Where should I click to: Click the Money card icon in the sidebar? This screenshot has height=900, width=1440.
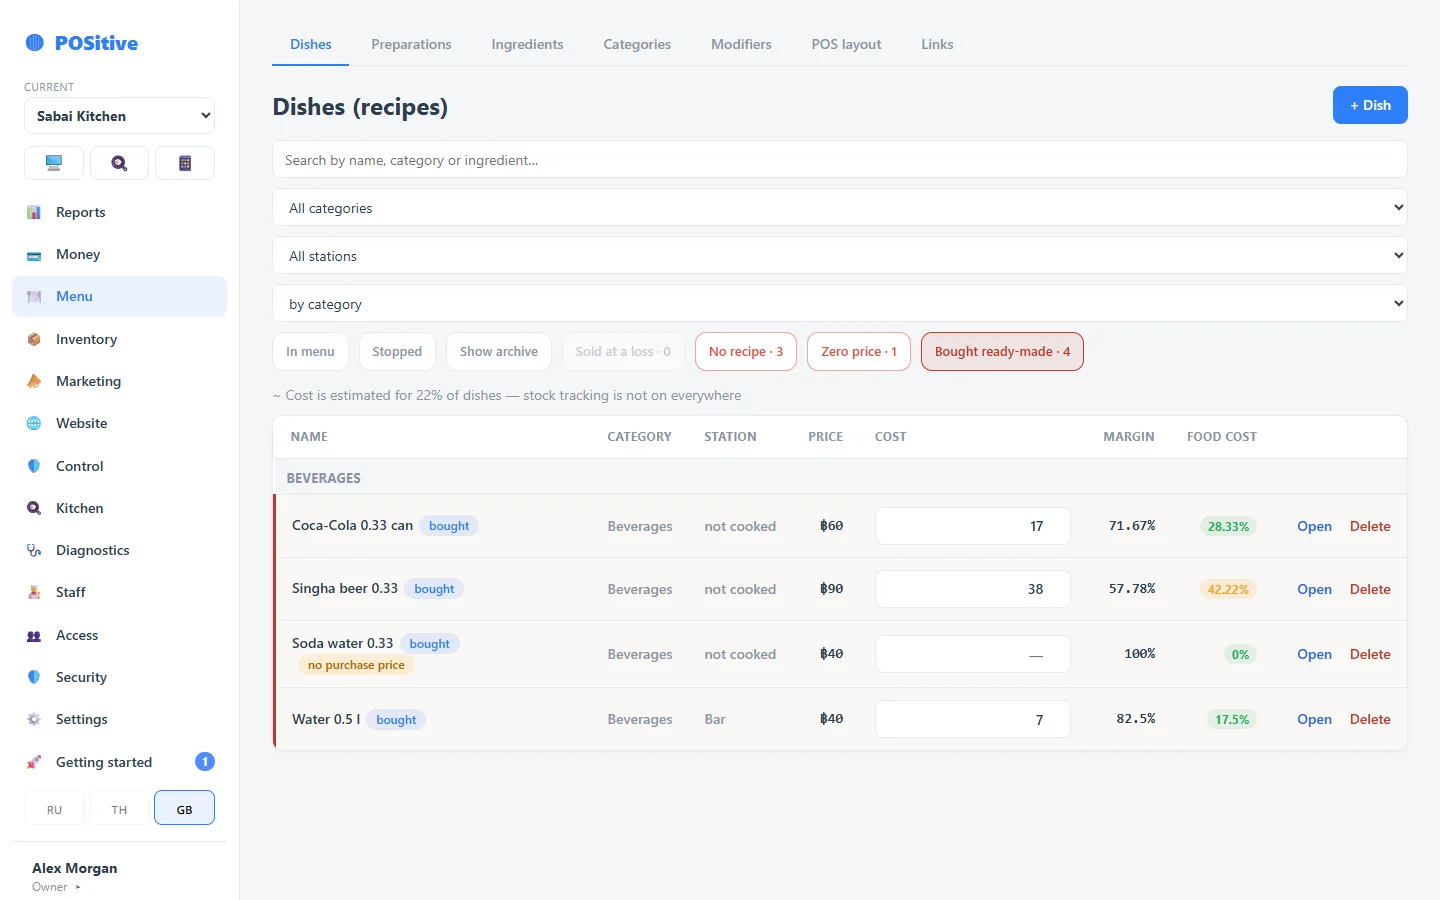pos(34,255)
